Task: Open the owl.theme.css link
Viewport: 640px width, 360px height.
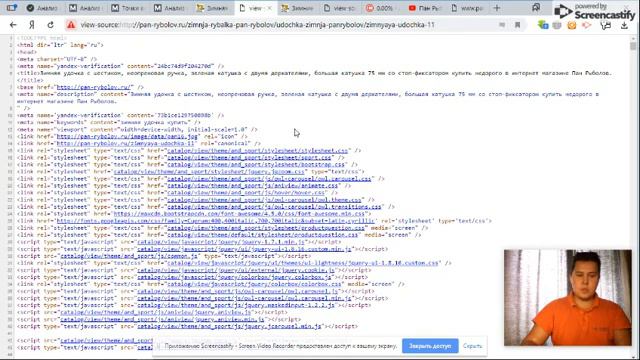Action: 264,200
